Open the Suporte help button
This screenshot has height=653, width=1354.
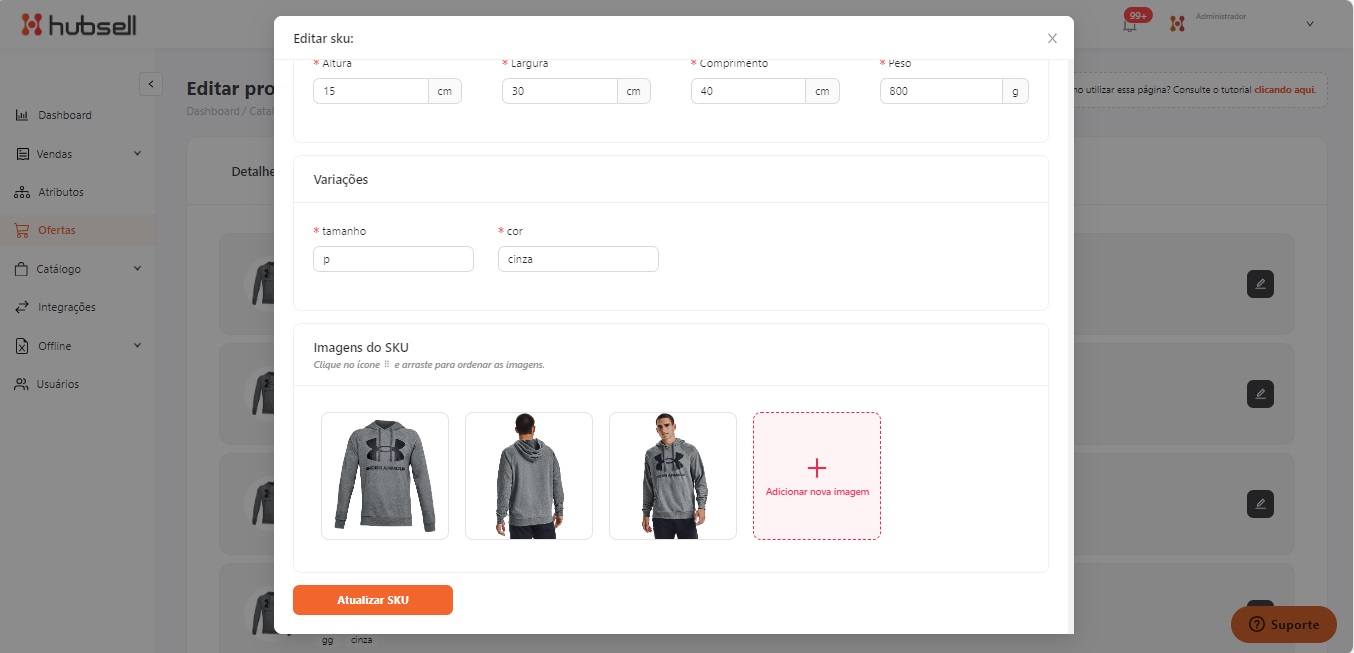pos(1283,624)
